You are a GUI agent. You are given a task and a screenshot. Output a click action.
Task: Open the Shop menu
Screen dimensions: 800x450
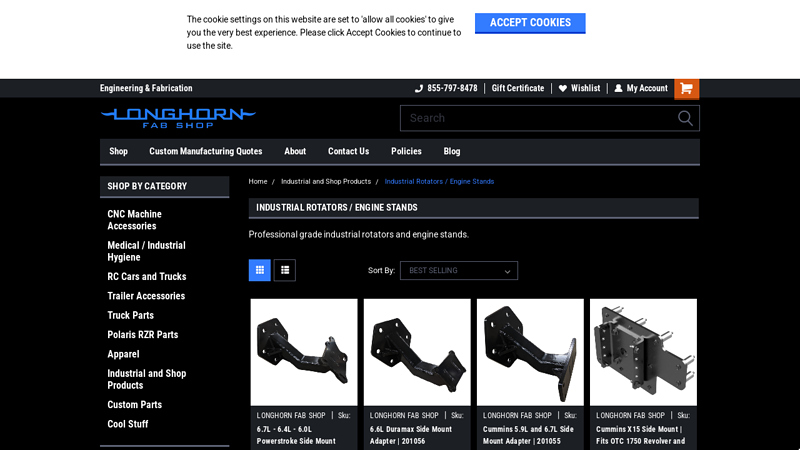point(118,152)
